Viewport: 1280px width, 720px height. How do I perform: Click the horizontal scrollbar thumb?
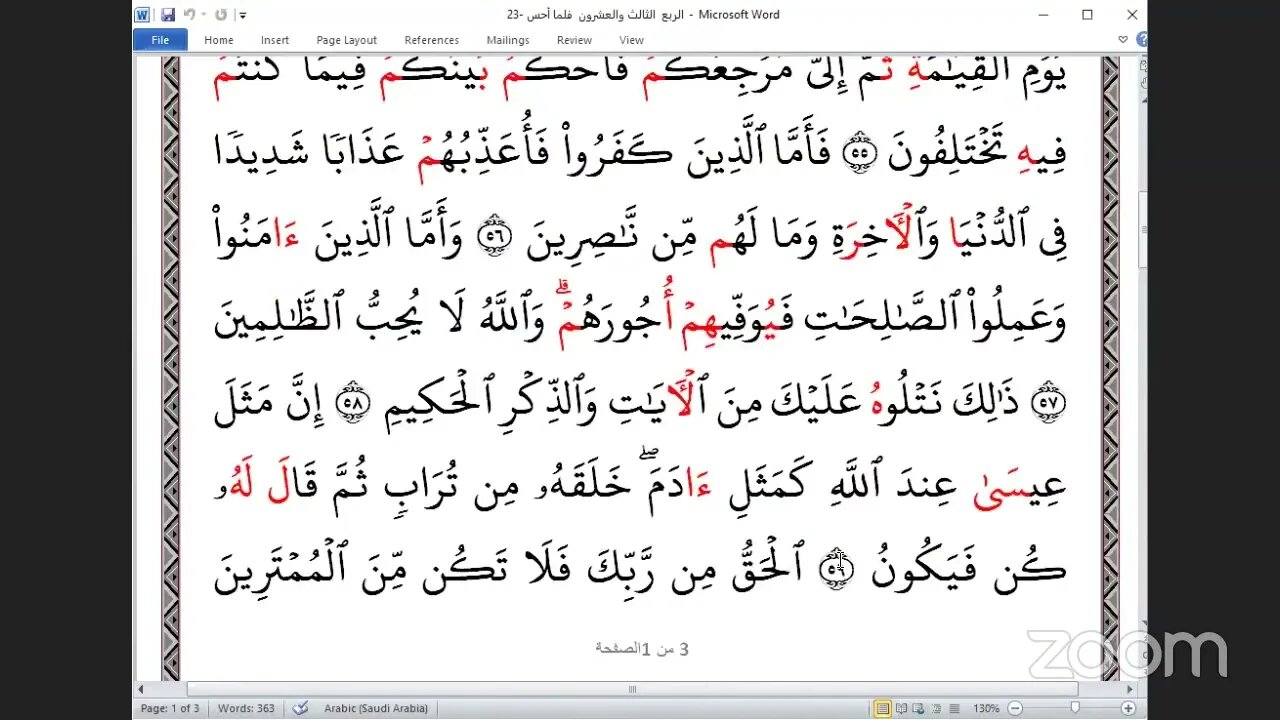[x=632, y=689]
